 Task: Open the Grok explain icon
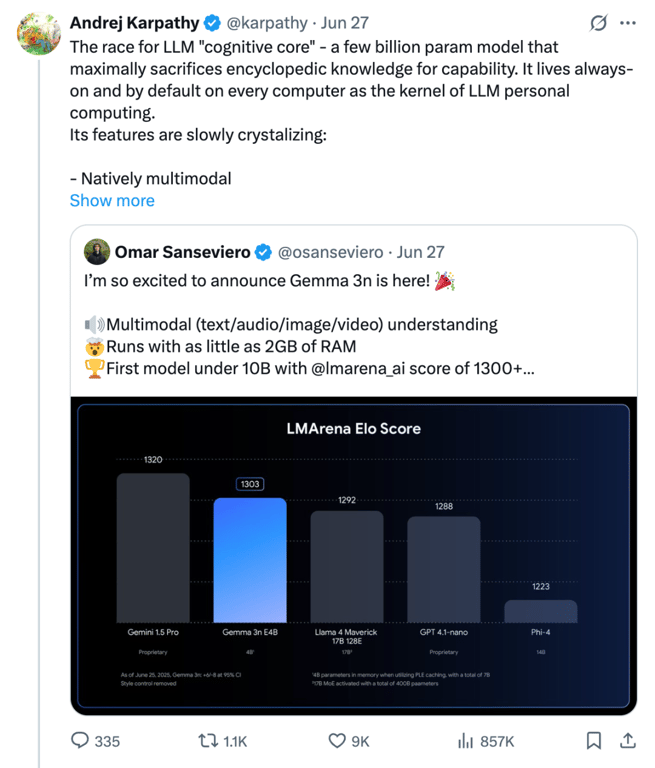tap(599, 23)
